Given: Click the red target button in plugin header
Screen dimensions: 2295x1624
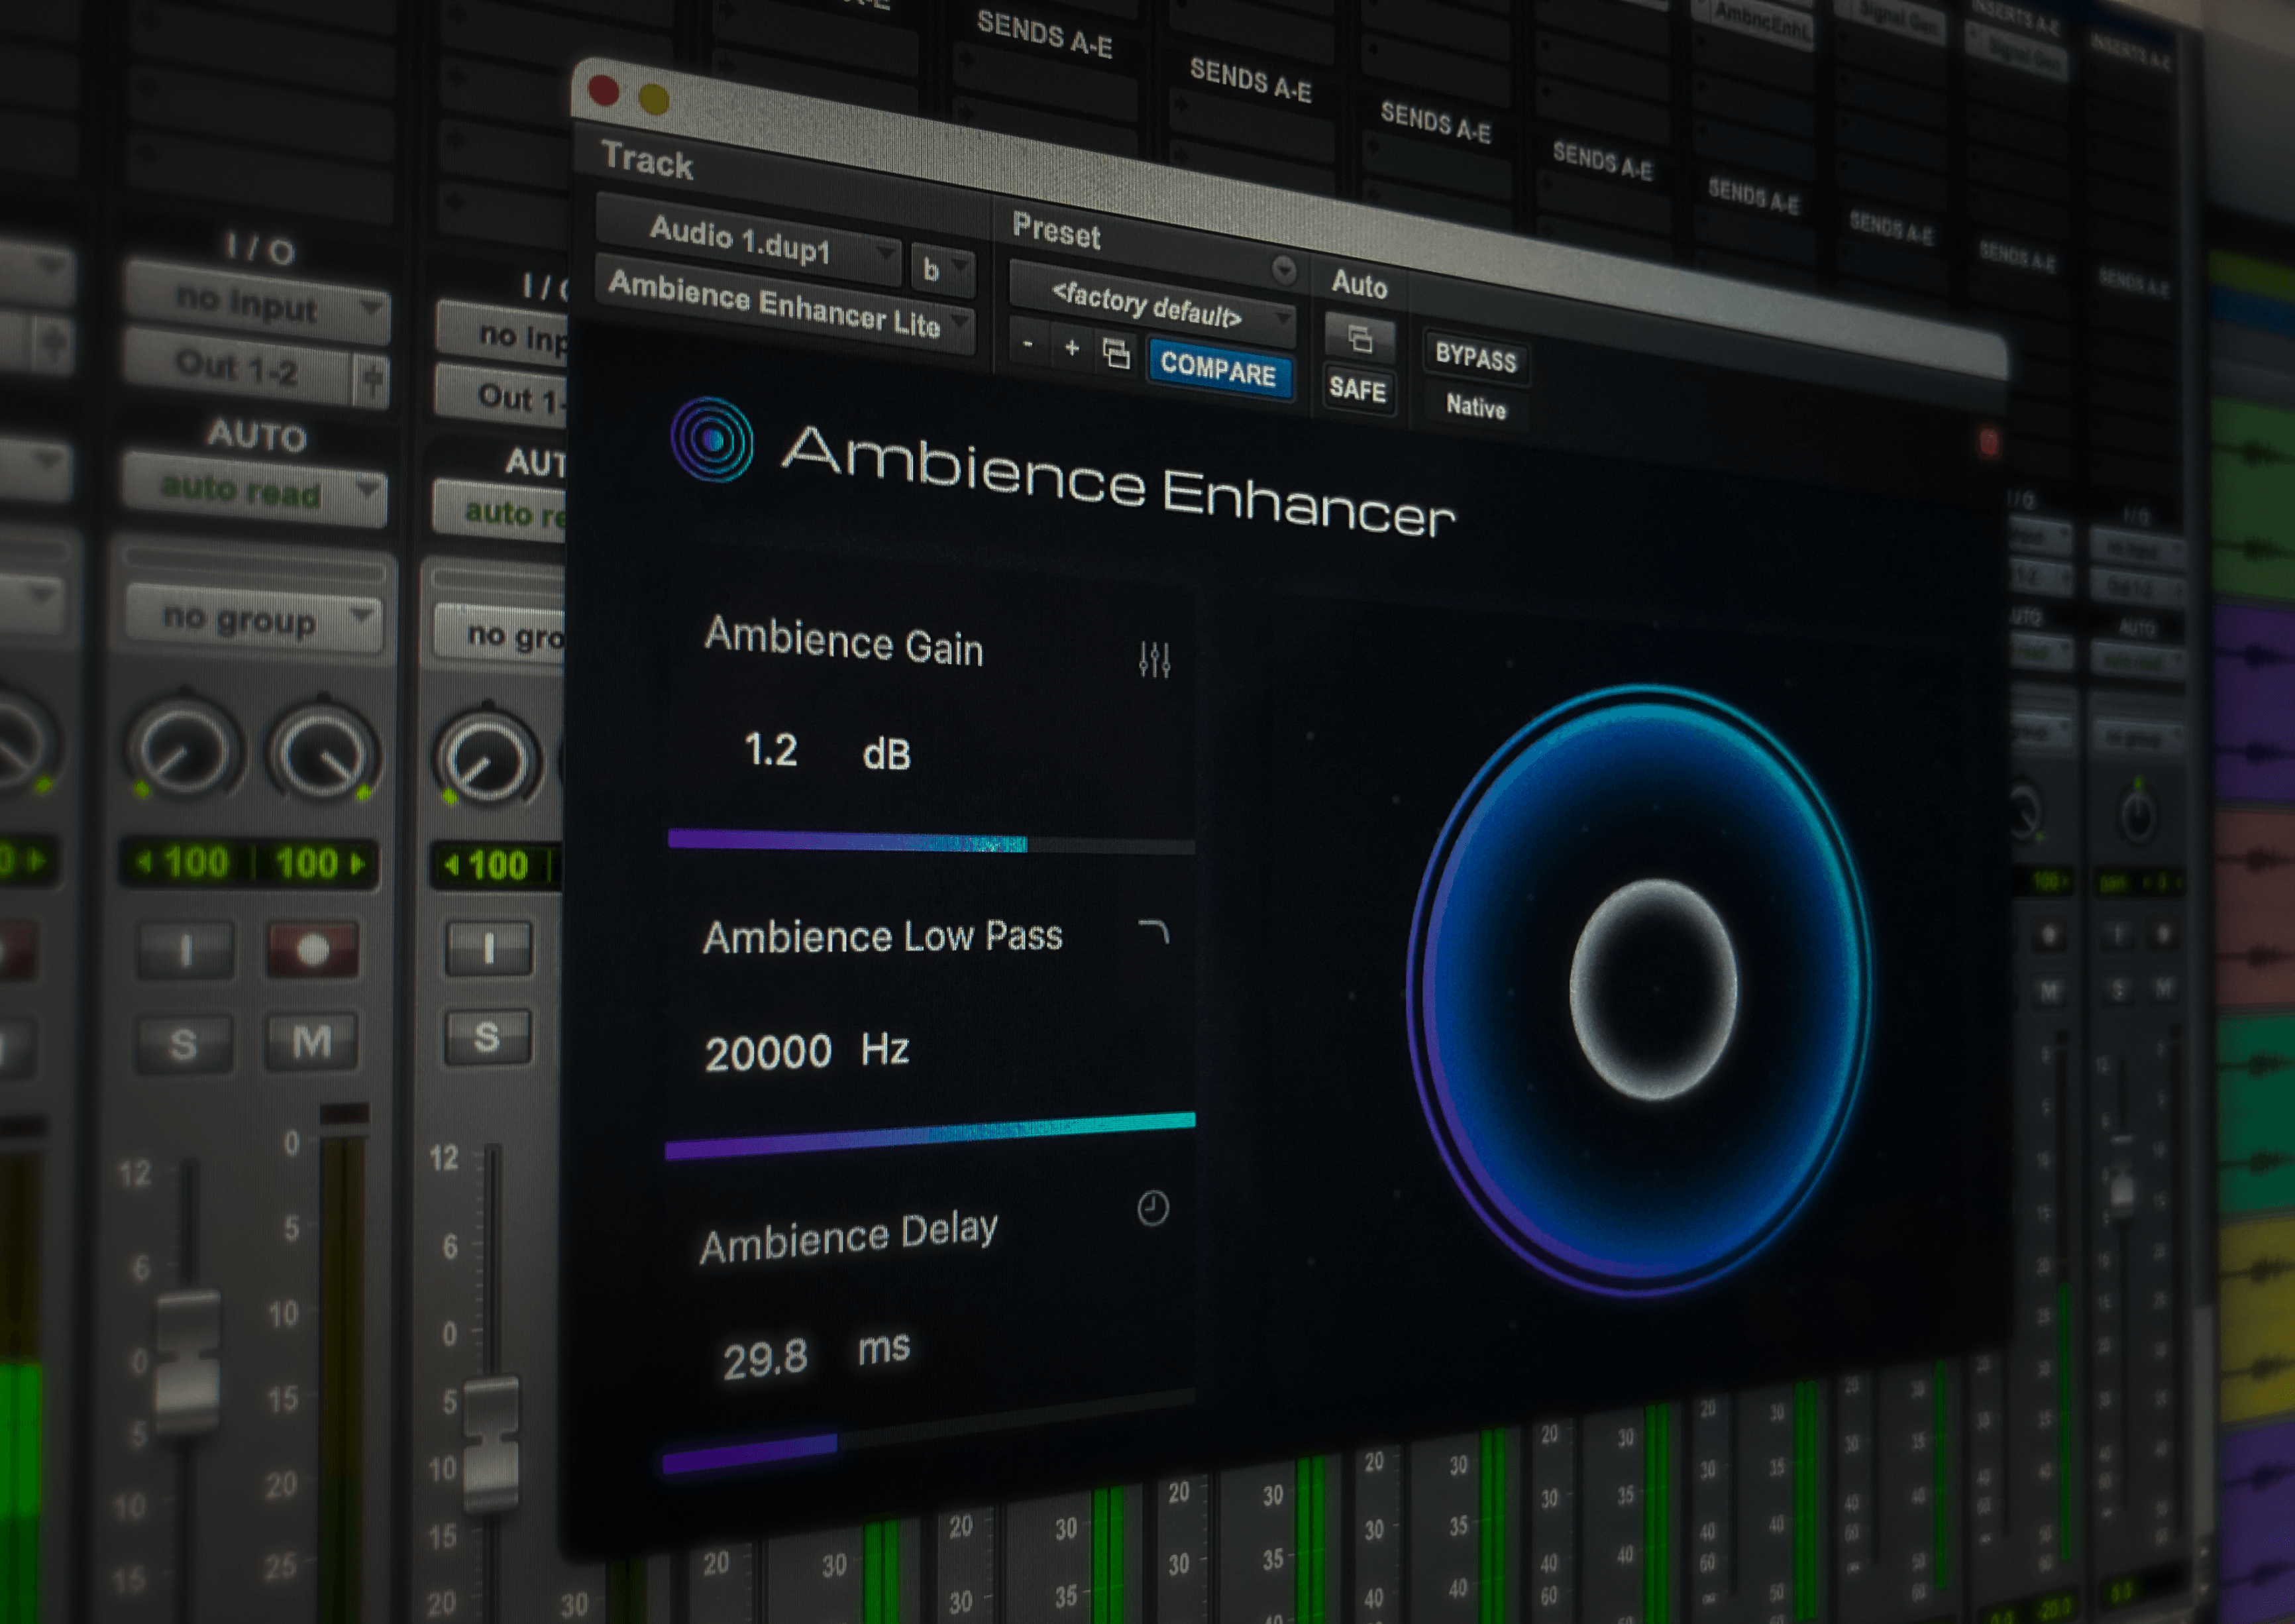Looking at the screenshot, I should [x=1989, y=442].
